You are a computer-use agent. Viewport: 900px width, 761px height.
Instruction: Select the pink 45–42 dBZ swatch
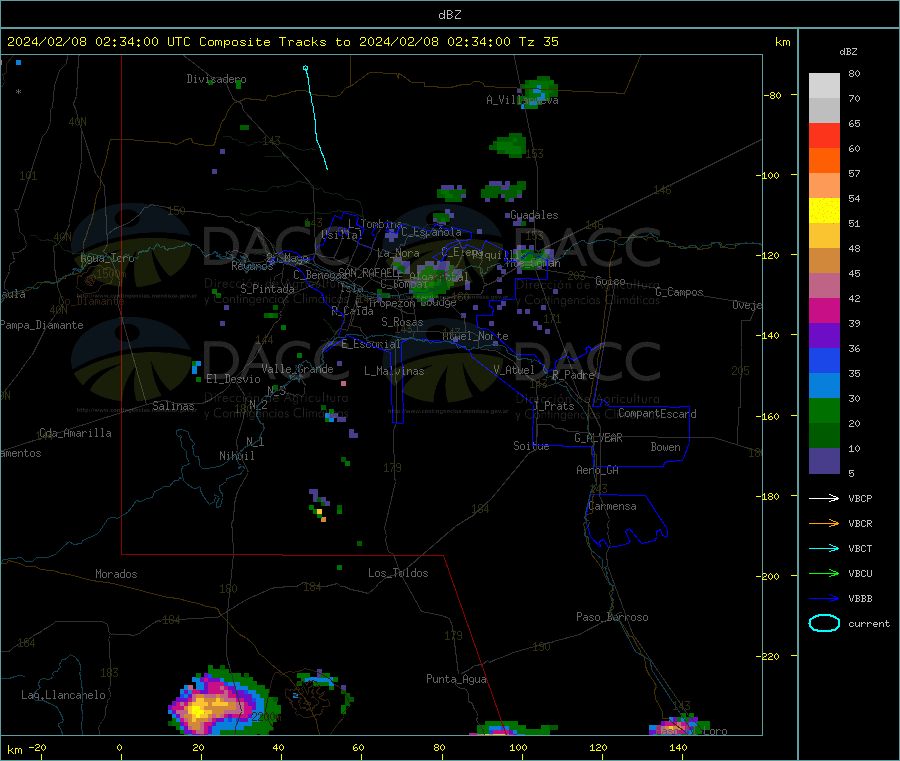[x=824, y=286]
